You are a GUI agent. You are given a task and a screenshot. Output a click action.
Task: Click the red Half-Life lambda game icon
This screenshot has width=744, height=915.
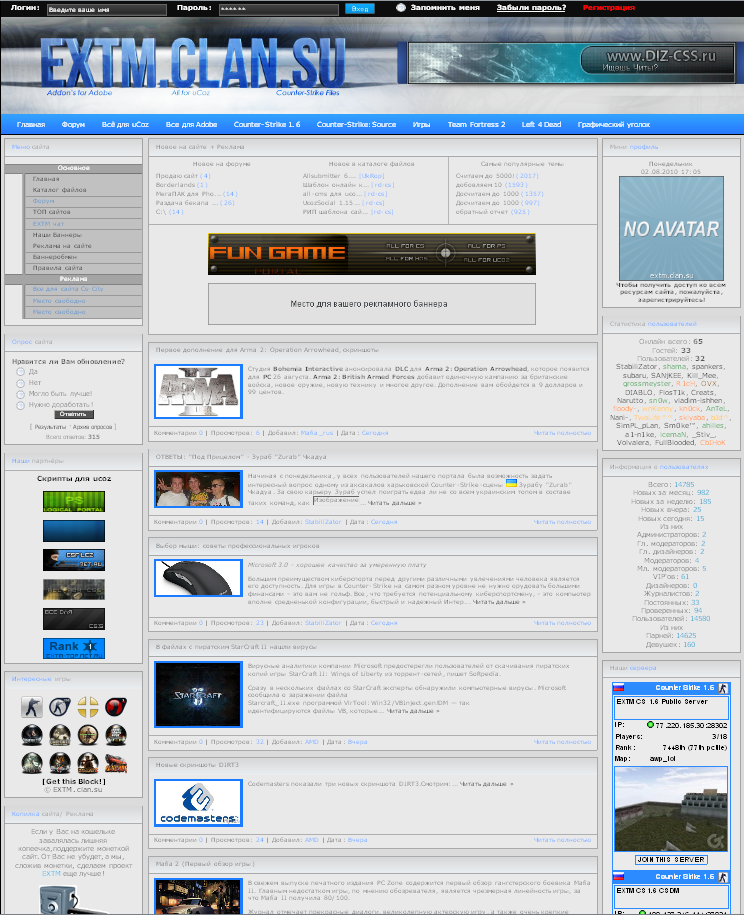[x=117, y=707]
